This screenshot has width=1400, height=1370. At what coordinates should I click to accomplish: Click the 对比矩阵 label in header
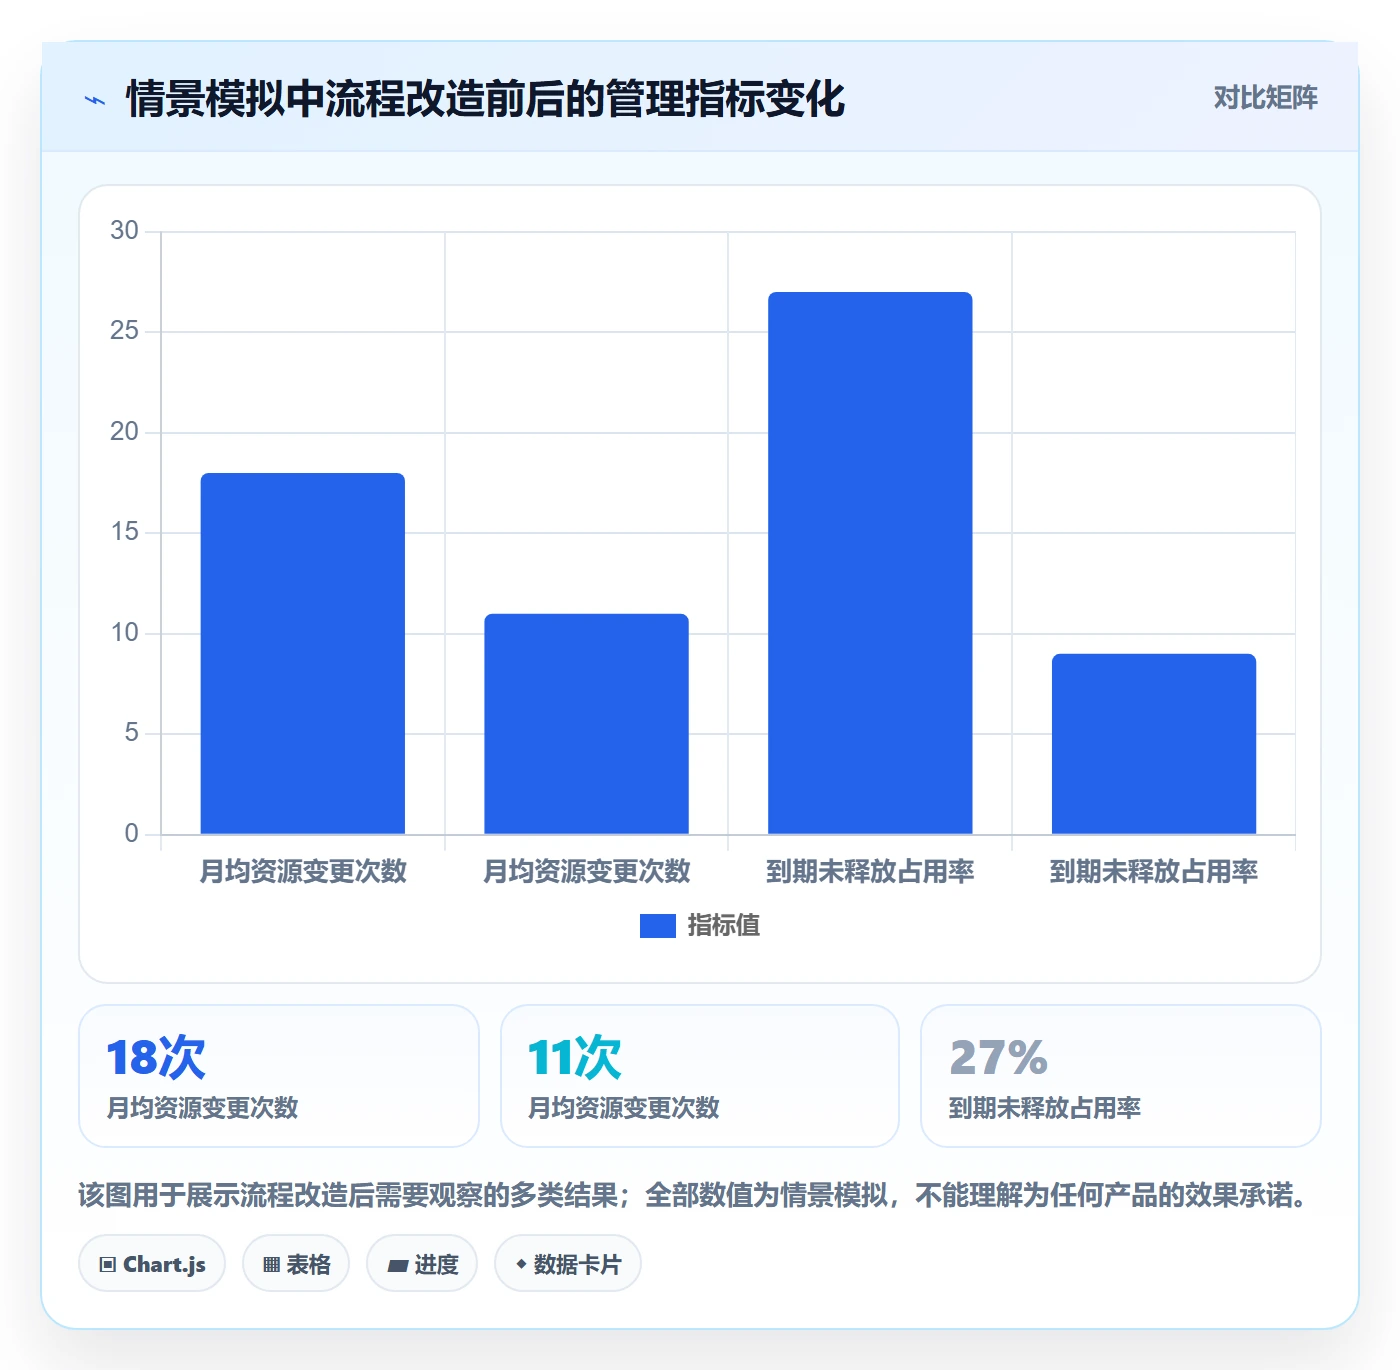1265,98
